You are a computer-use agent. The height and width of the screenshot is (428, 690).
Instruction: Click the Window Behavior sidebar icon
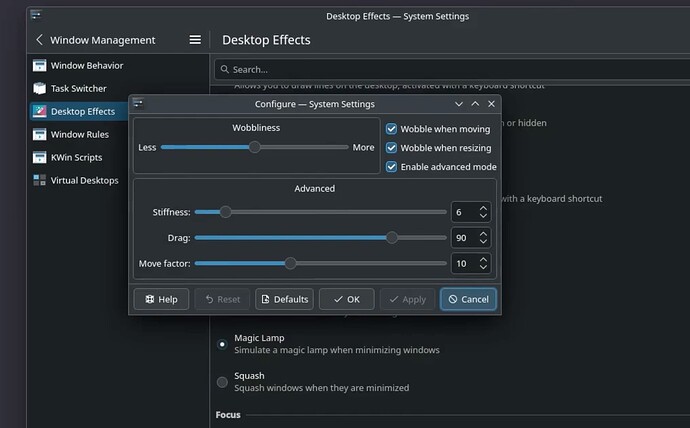(39, 65)
